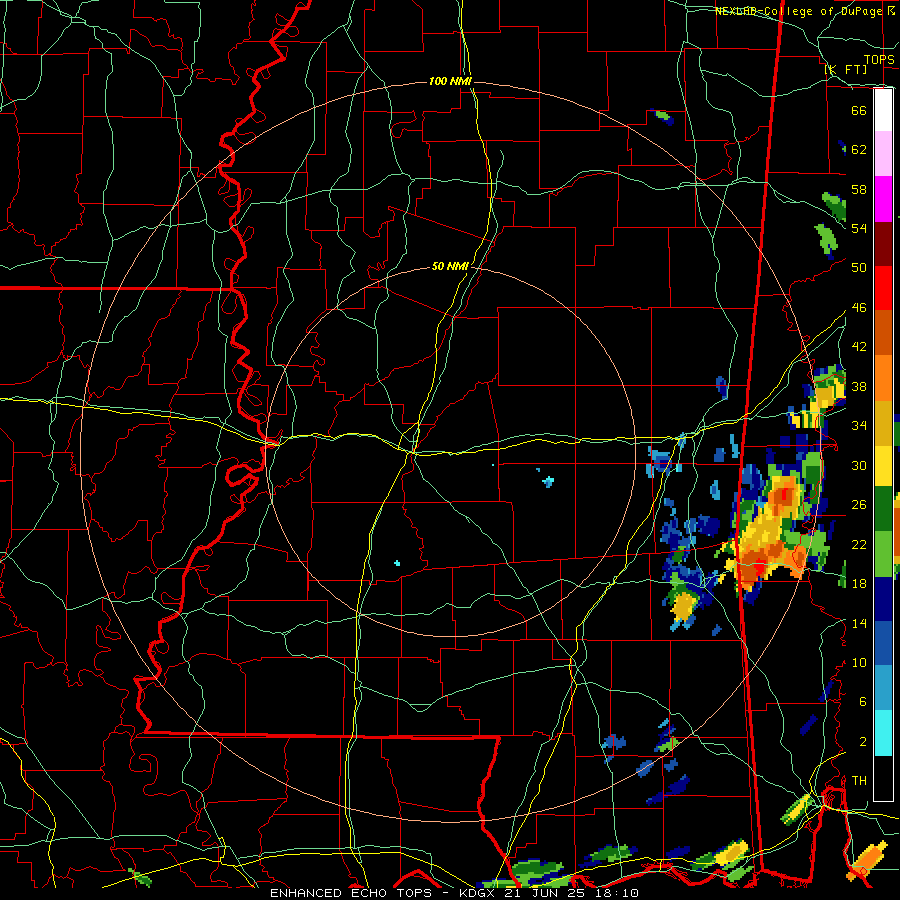This screenshot has height=900, width=900.
Task: Click the magenta 58 kft legend swatch
Action: [883, 199]
